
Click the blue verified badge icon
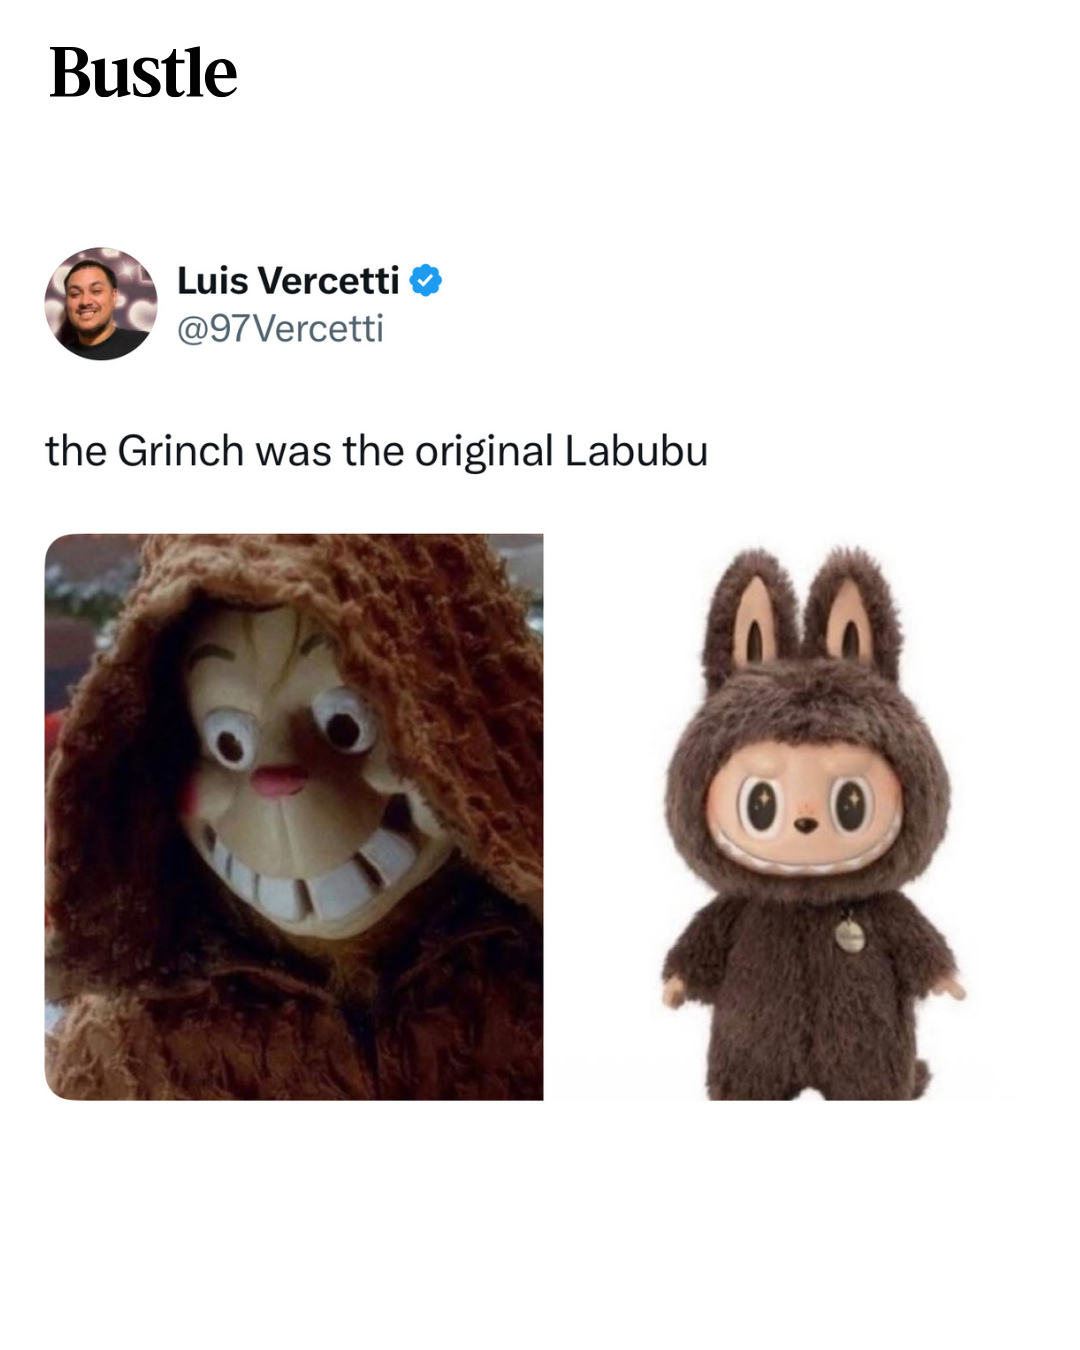(x=426, y=281)
